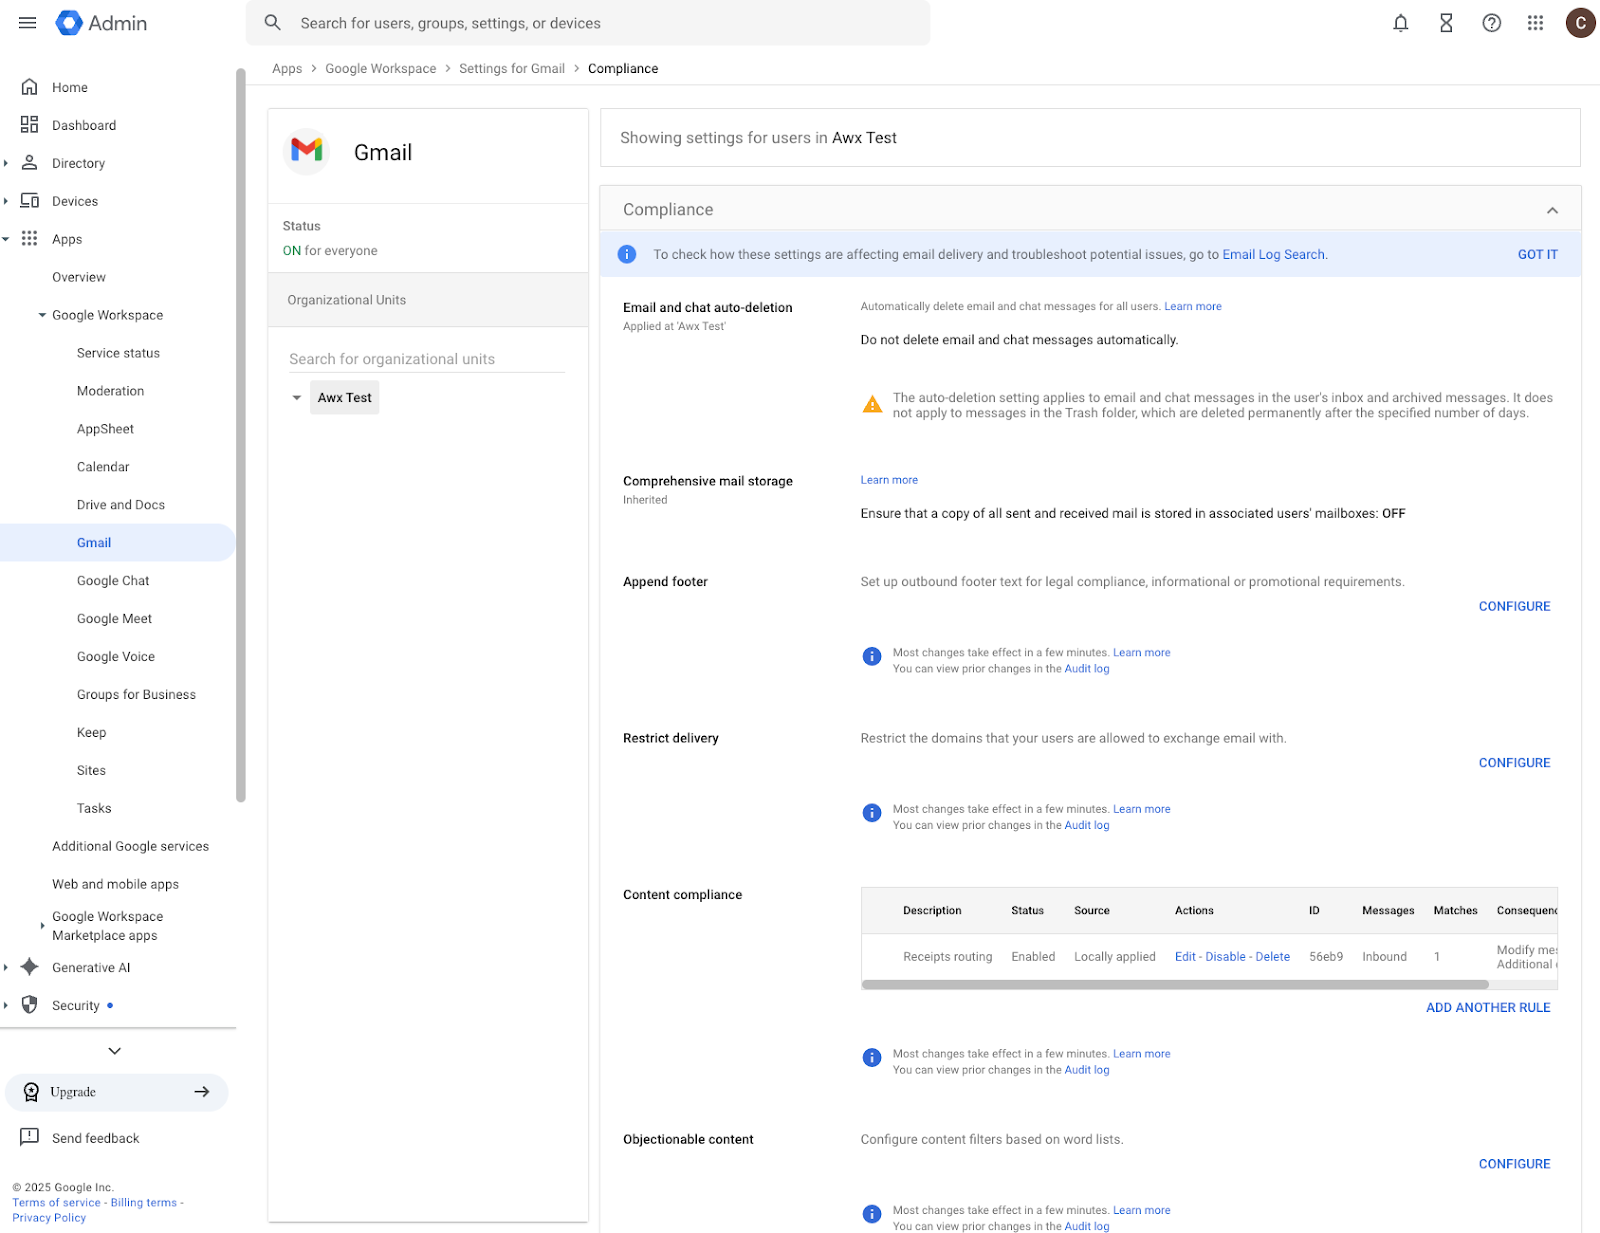Click the Devices icon in sidebar
This screenshot has width=1600, height=1233.
(30, 201)
